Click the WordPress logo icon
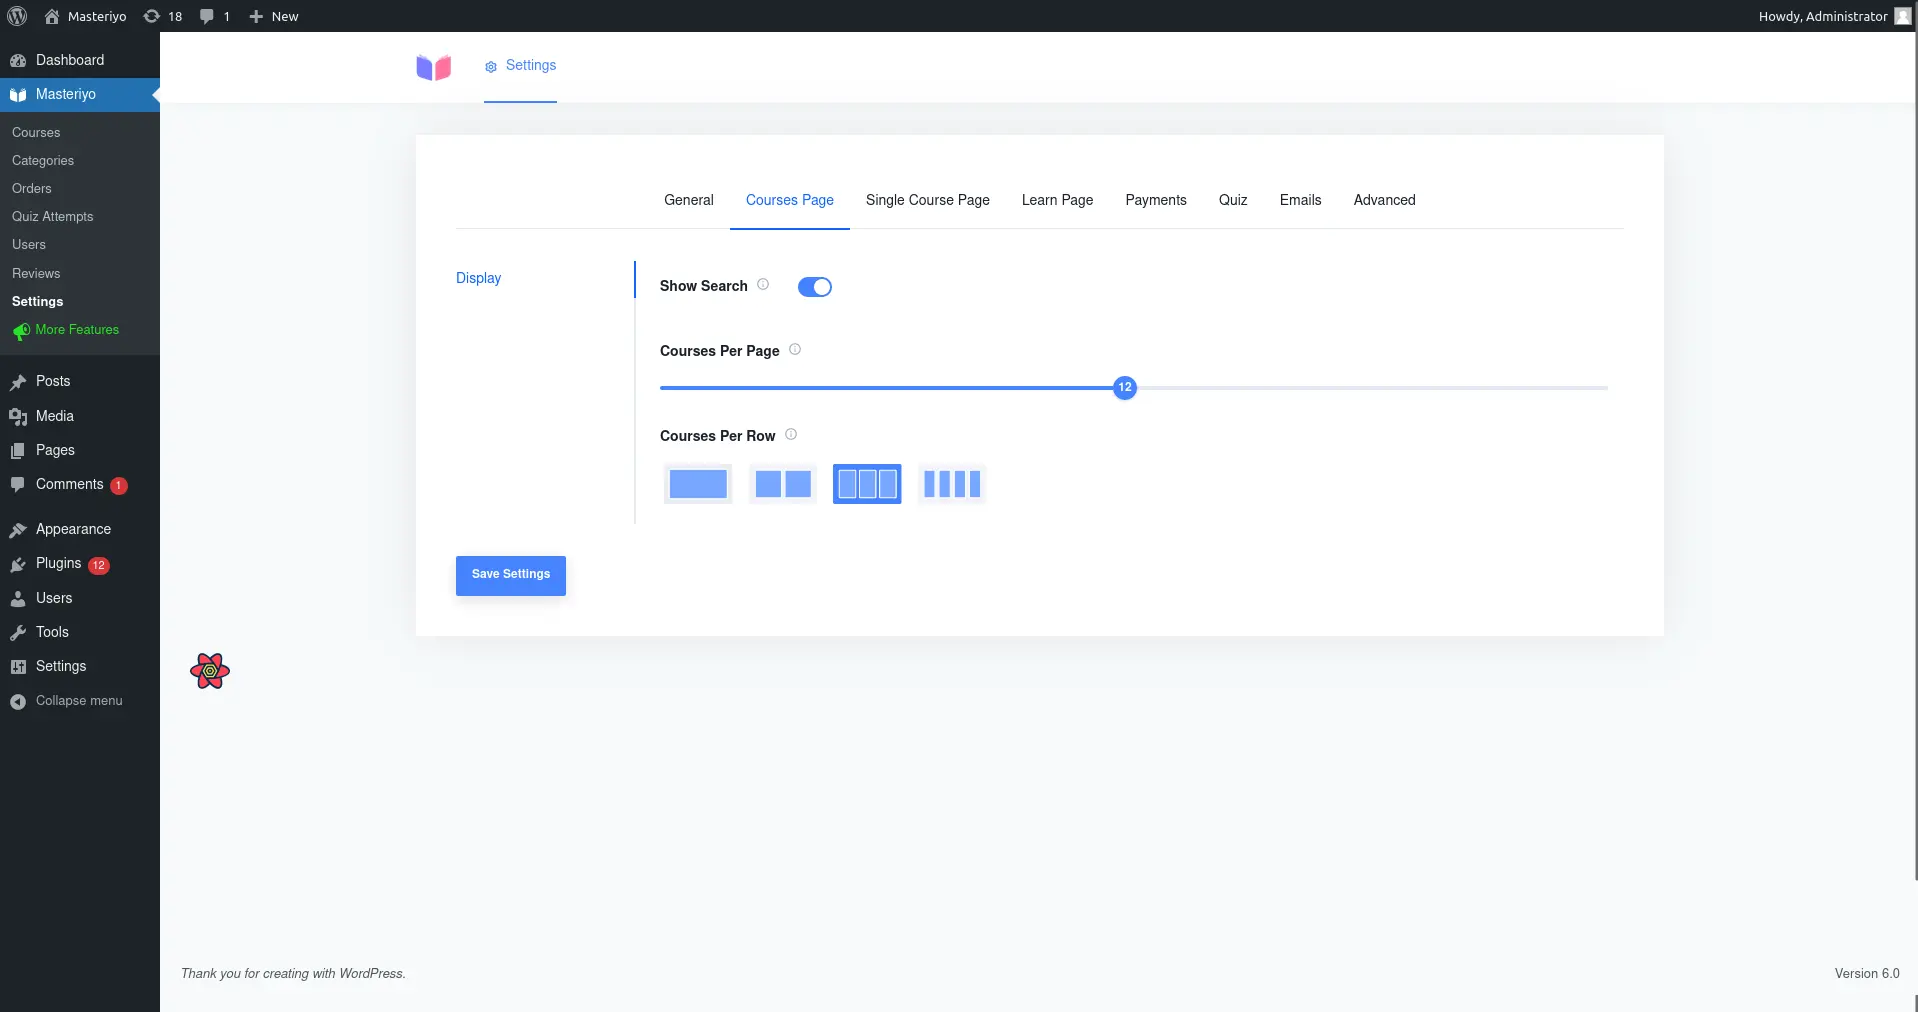Viewport: 1918px width, 1012px height. coord(17,16)
